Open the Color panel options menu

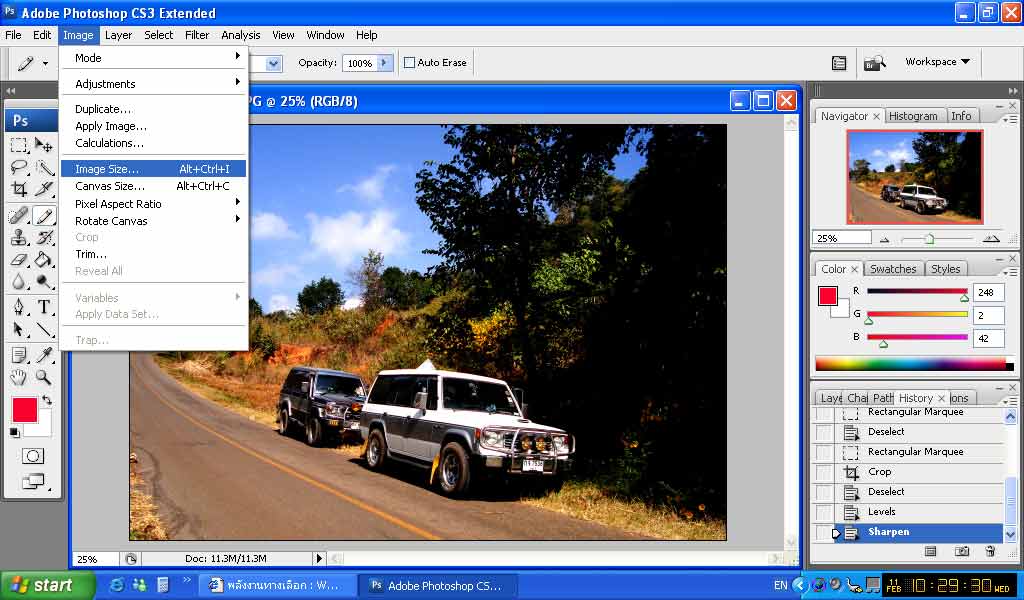(1010, 271)
